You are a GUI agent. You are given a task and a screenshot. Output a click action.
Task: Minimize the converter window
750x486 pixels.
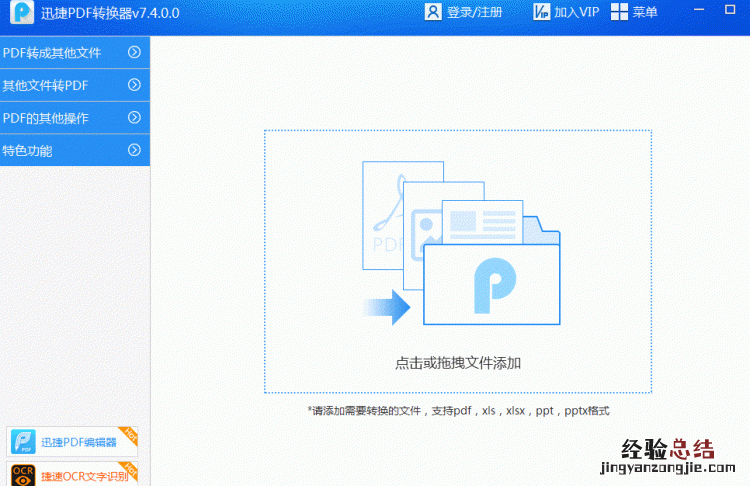[699, 10]
